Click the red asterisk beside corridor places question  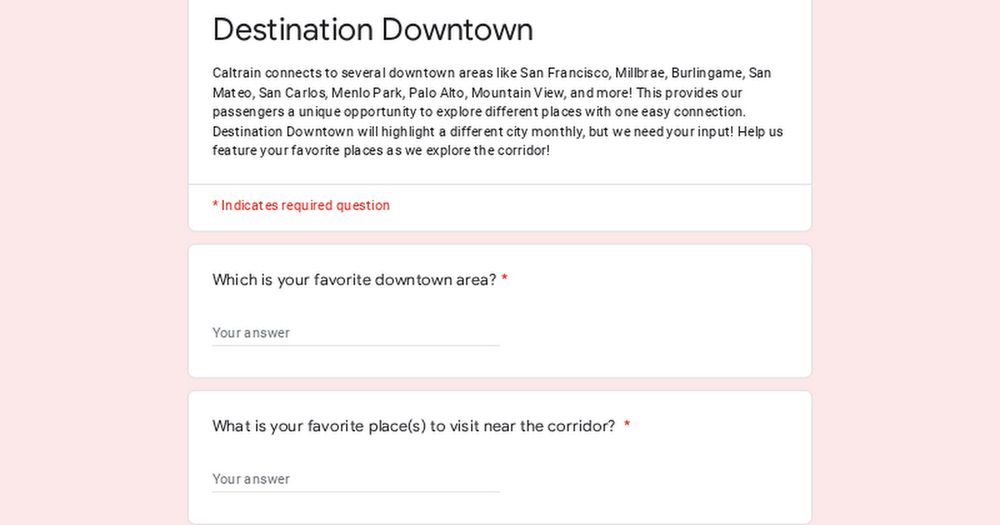(x=627, y=425)
